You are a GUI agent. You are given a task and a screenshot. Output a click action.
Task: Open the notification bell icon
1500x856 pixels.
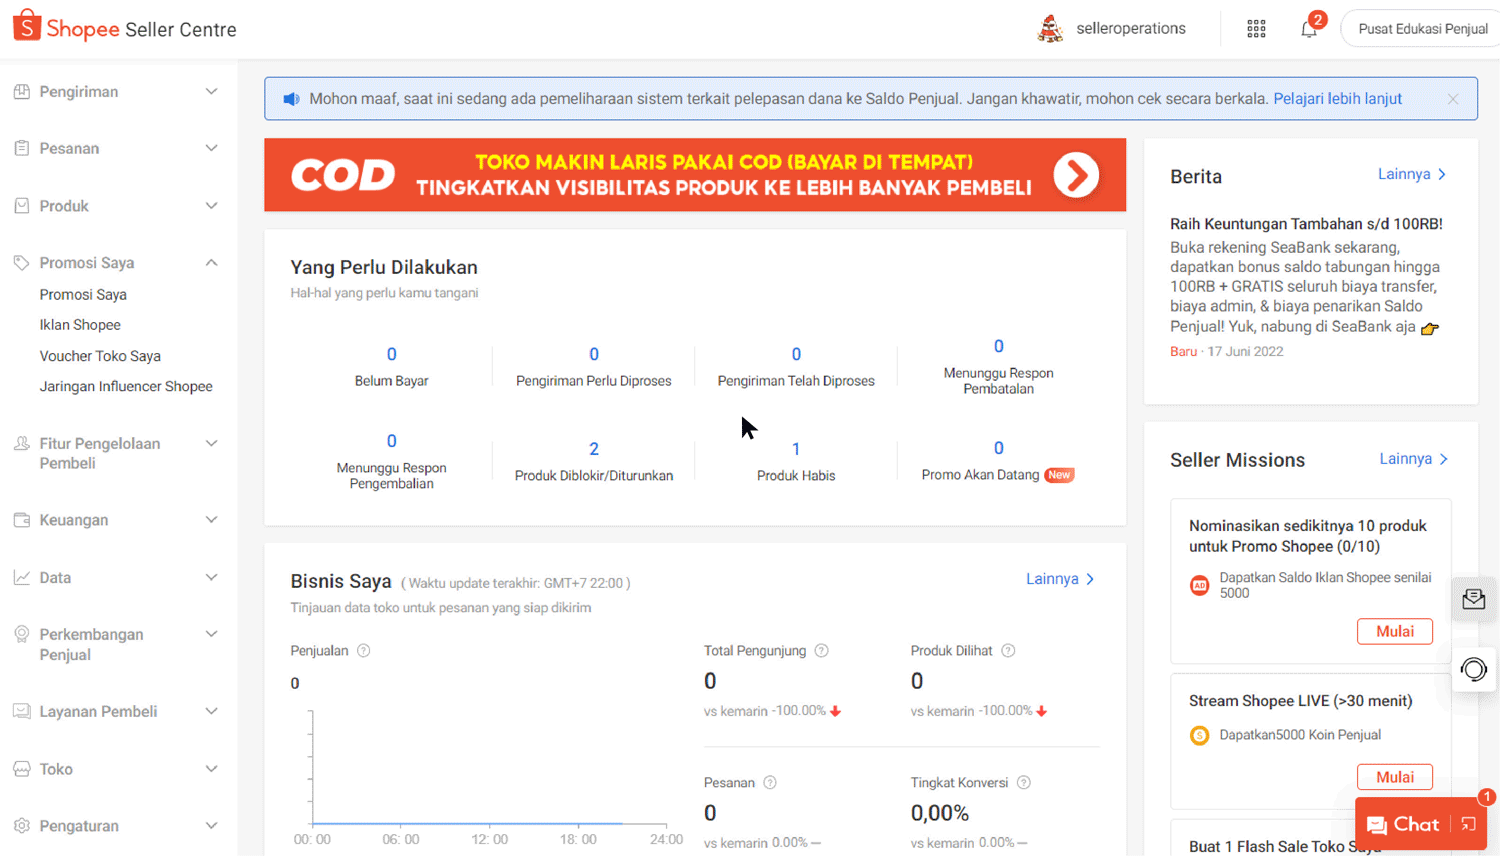point(1309,29)
